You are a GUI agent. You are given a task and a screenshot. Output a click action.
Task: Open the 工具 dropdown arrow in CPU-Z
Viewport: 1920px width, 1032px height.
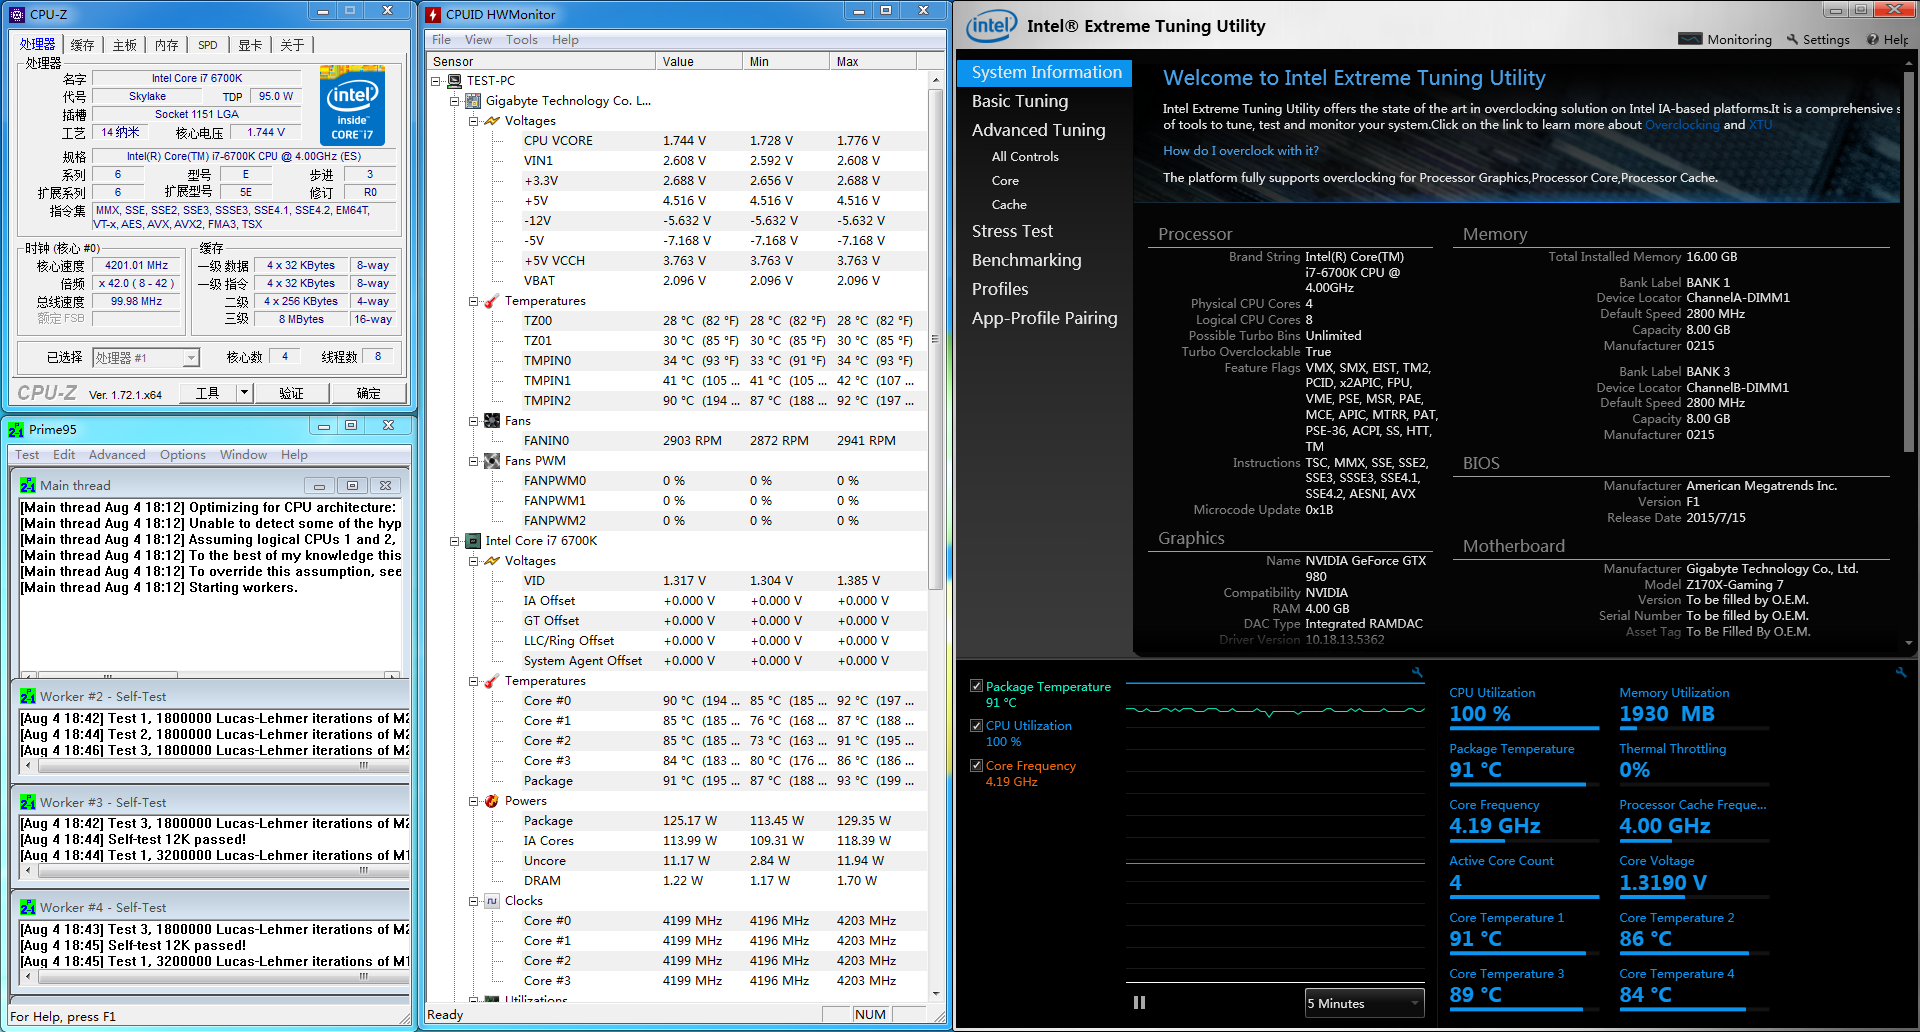pos(244,393)
